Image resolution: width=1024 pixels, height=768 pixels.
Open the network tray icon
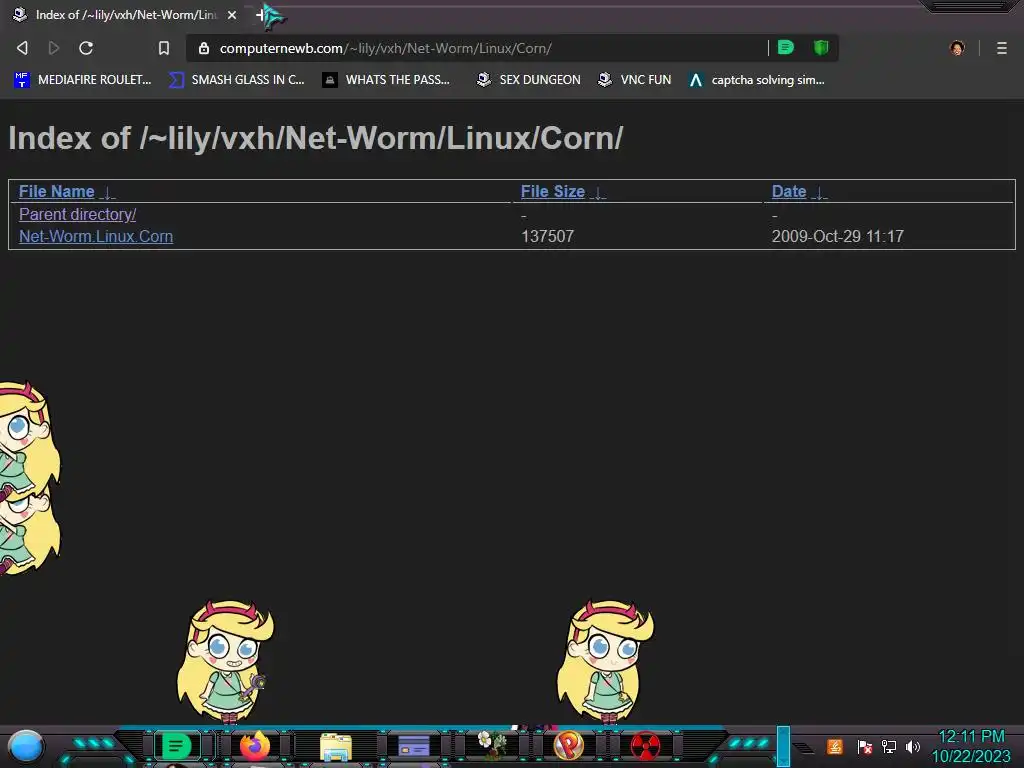click(889, 746)
